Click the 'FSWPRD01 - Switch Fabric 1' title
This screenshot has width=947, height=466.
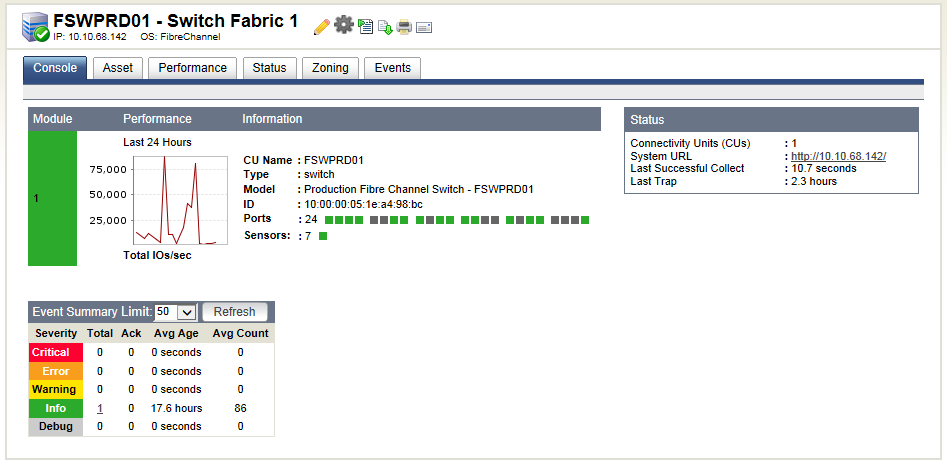[x=176, y=21]
